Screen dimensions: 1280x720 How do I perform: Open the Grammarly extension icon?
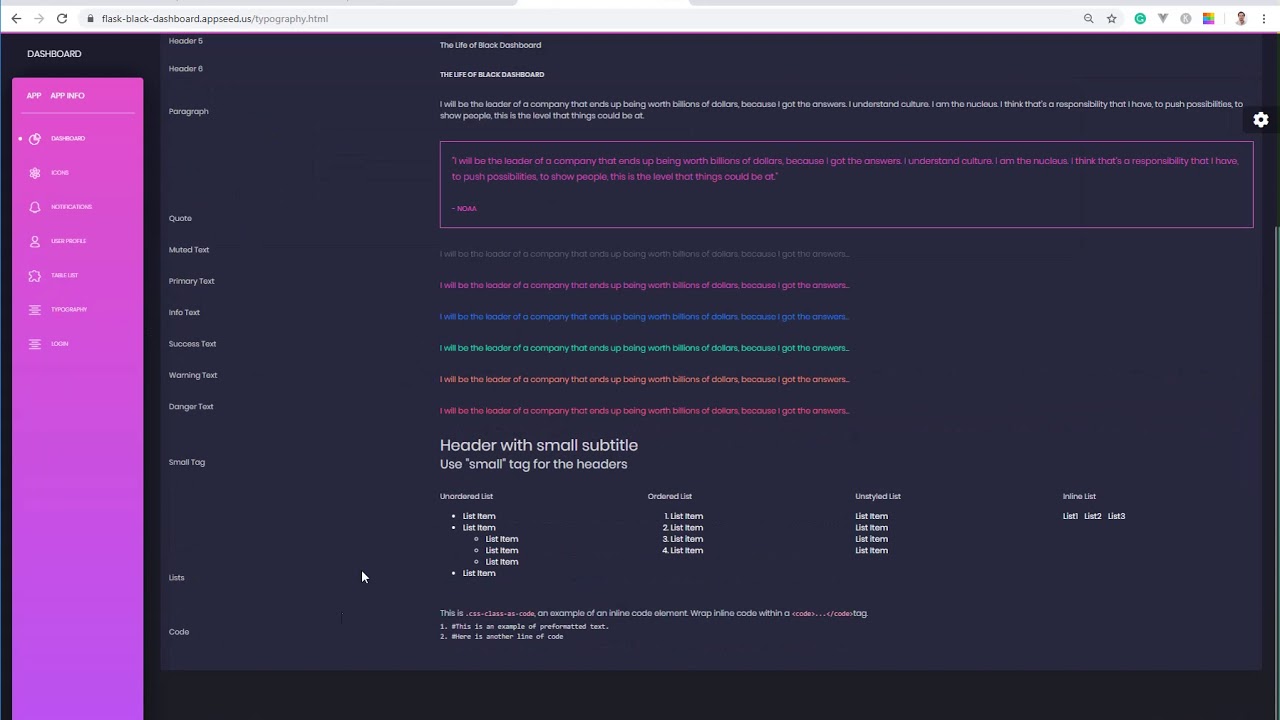(1140, 18)
